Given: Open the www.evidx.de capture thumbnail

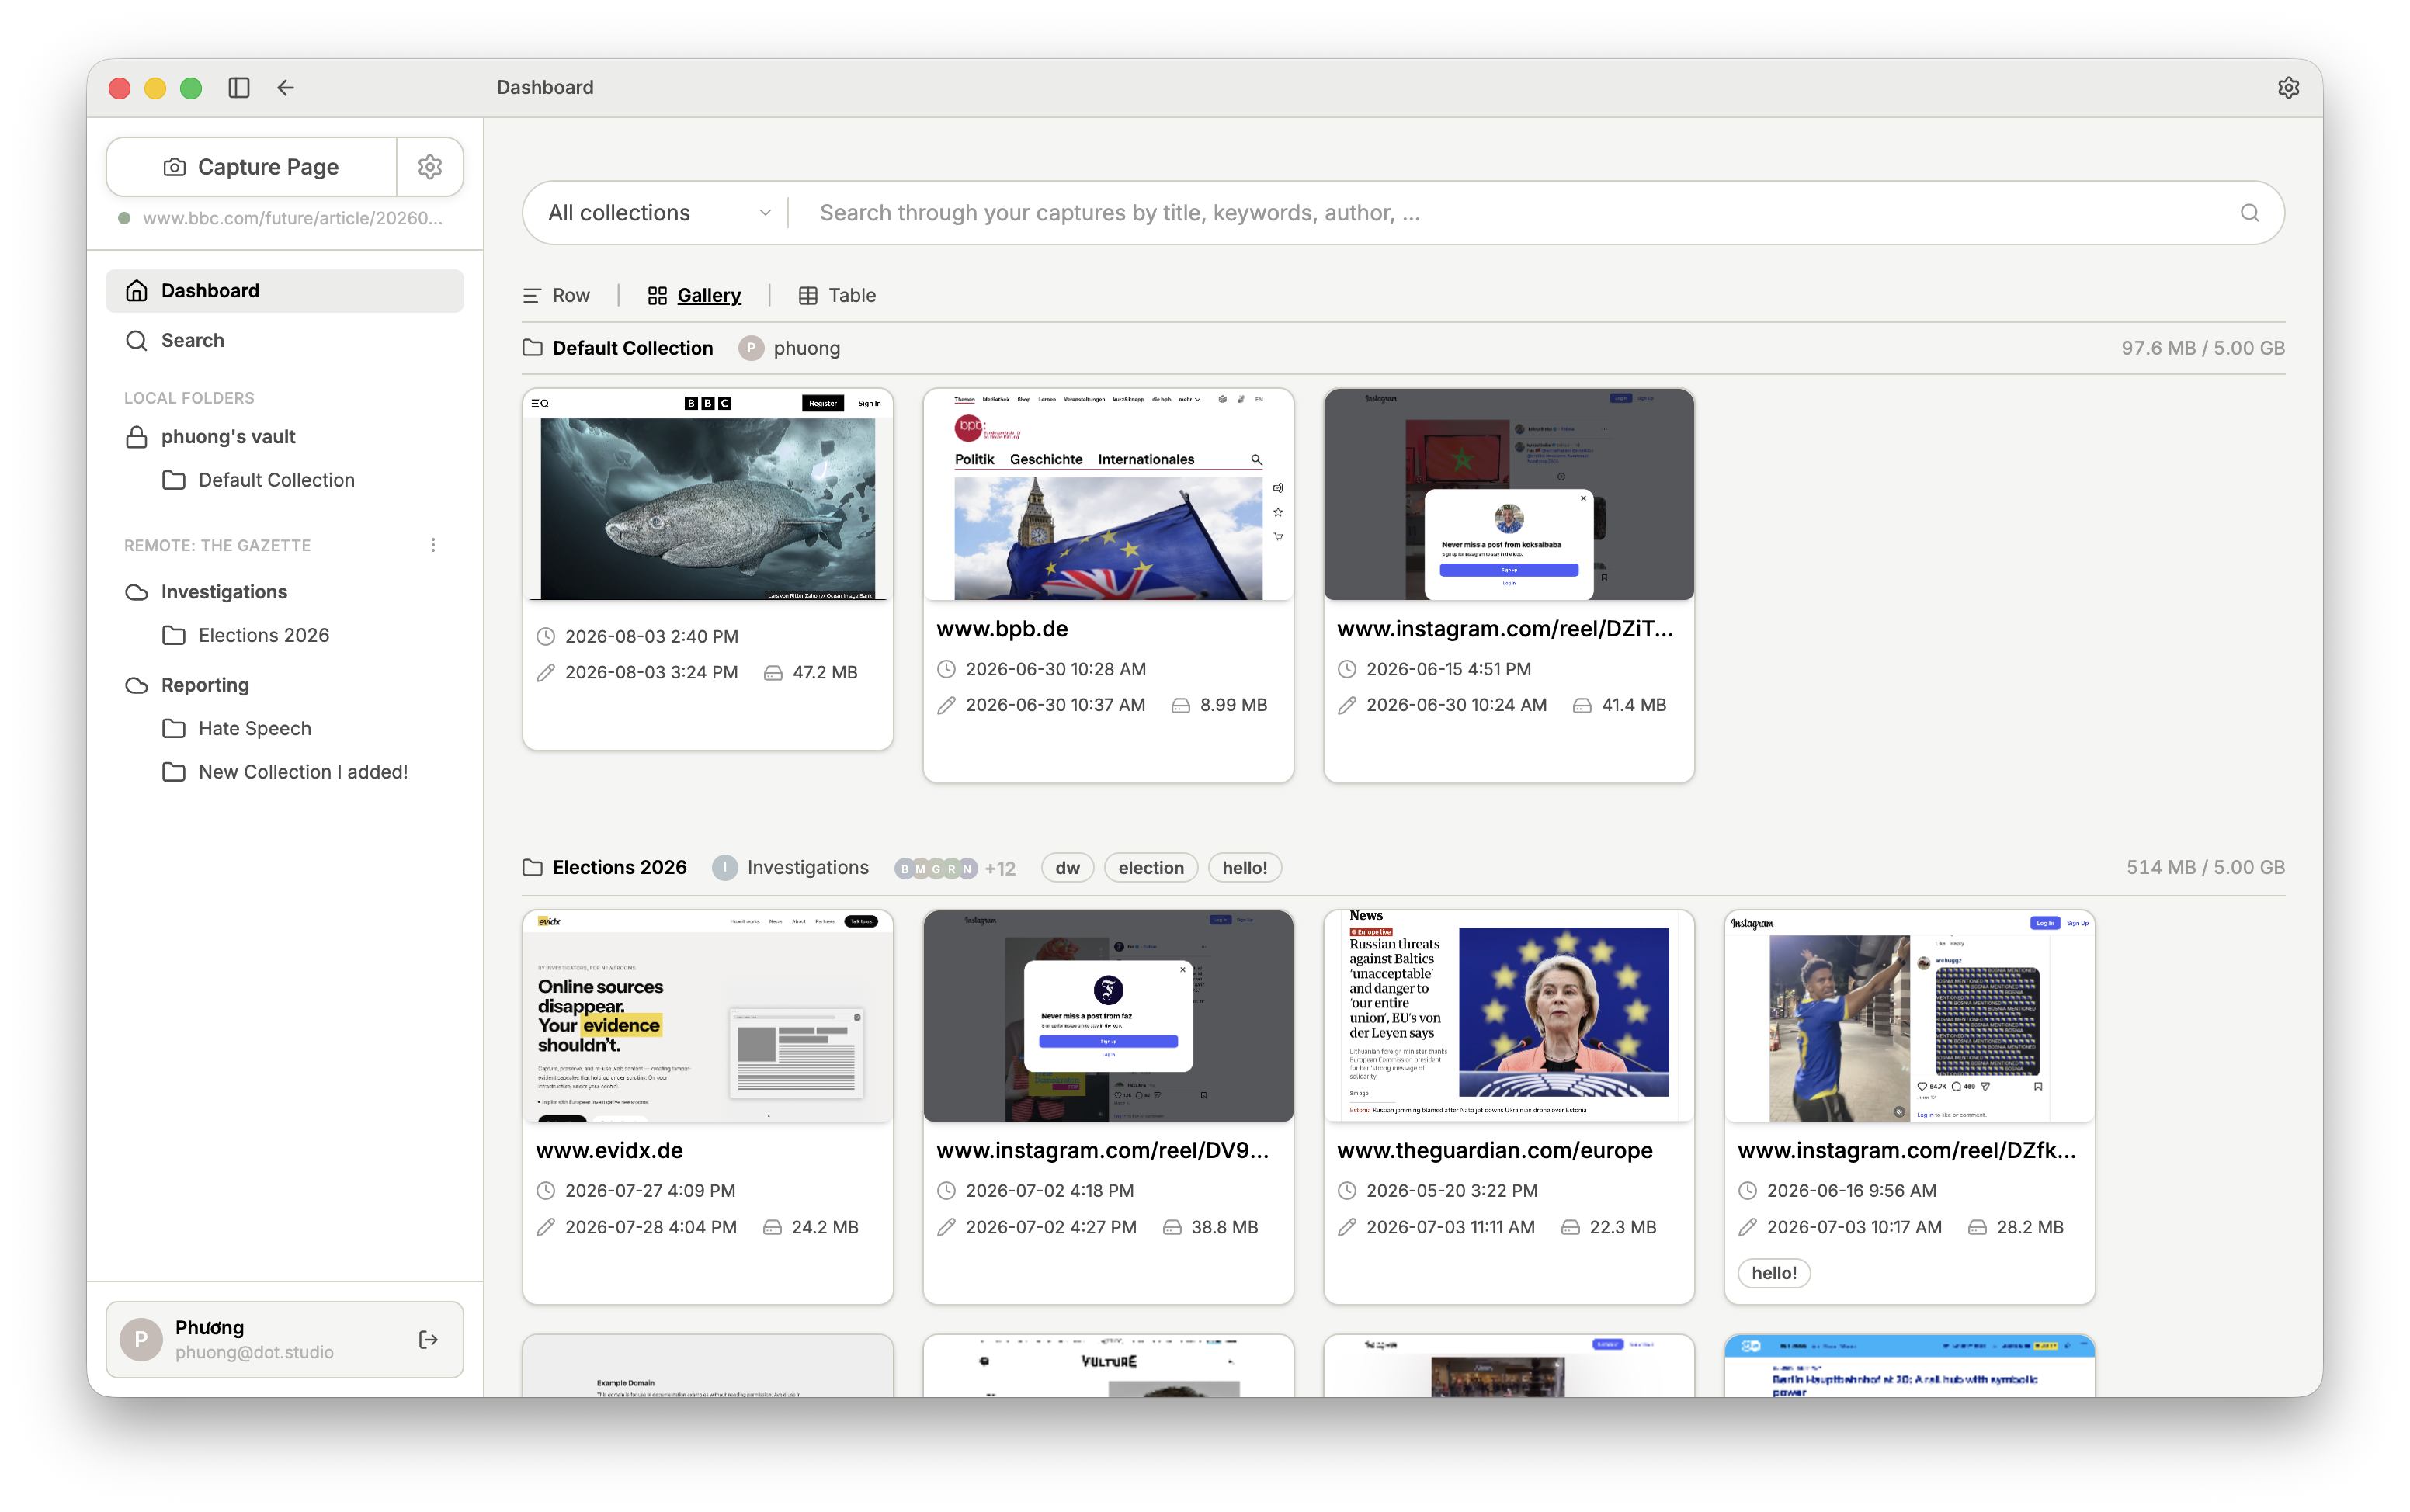Looking at the screenshot, I should pos(707,1016).
